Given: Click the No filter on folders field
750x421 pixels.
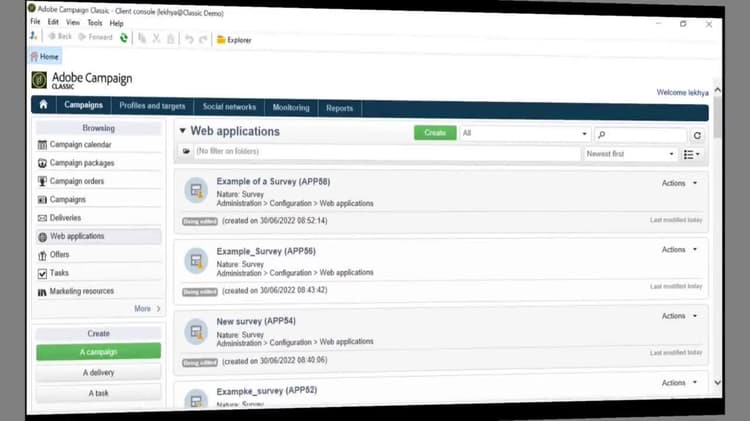Looking at the screenshot, I should (x=386, y=153).
